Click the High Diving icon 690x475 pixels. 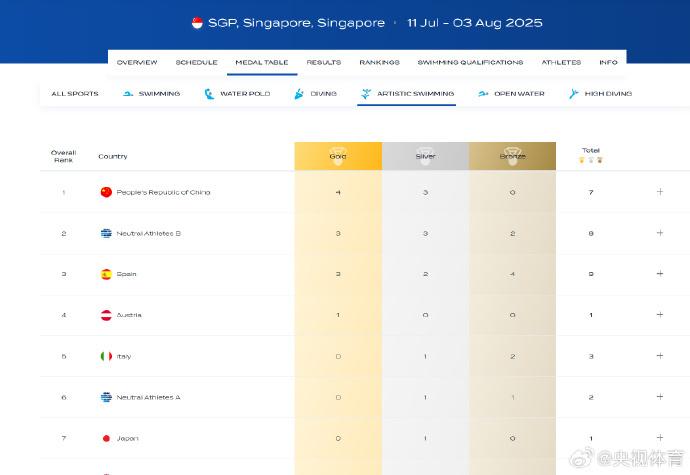[573, 94]
